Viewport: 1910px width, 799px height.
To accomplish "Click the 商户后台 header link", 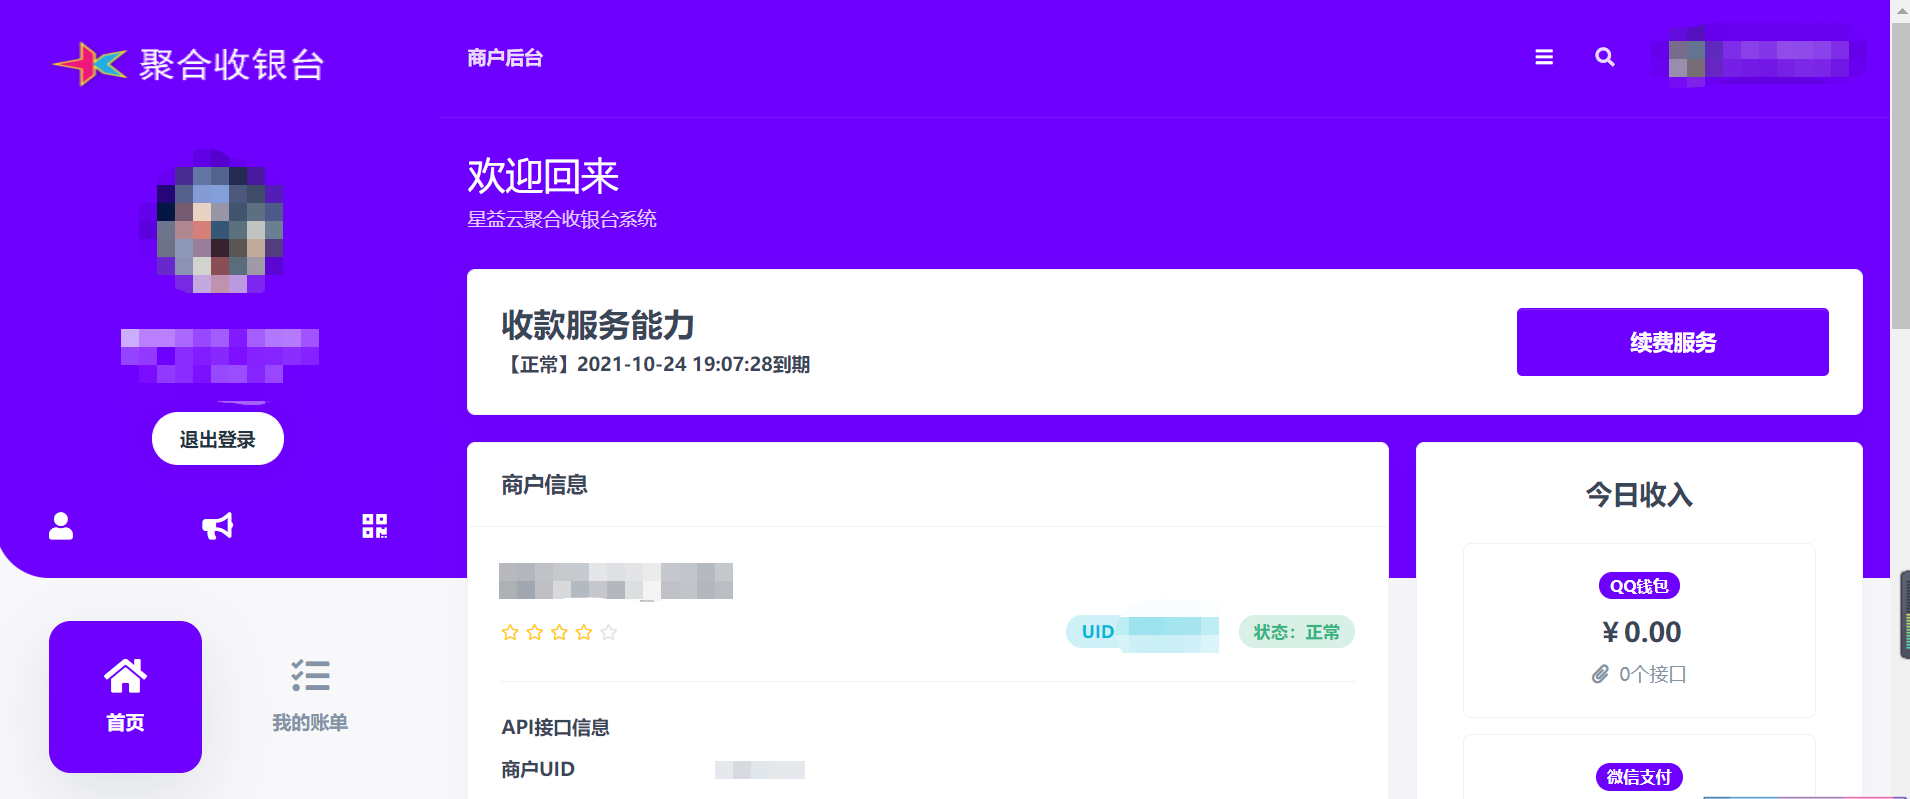I will 505,58.
